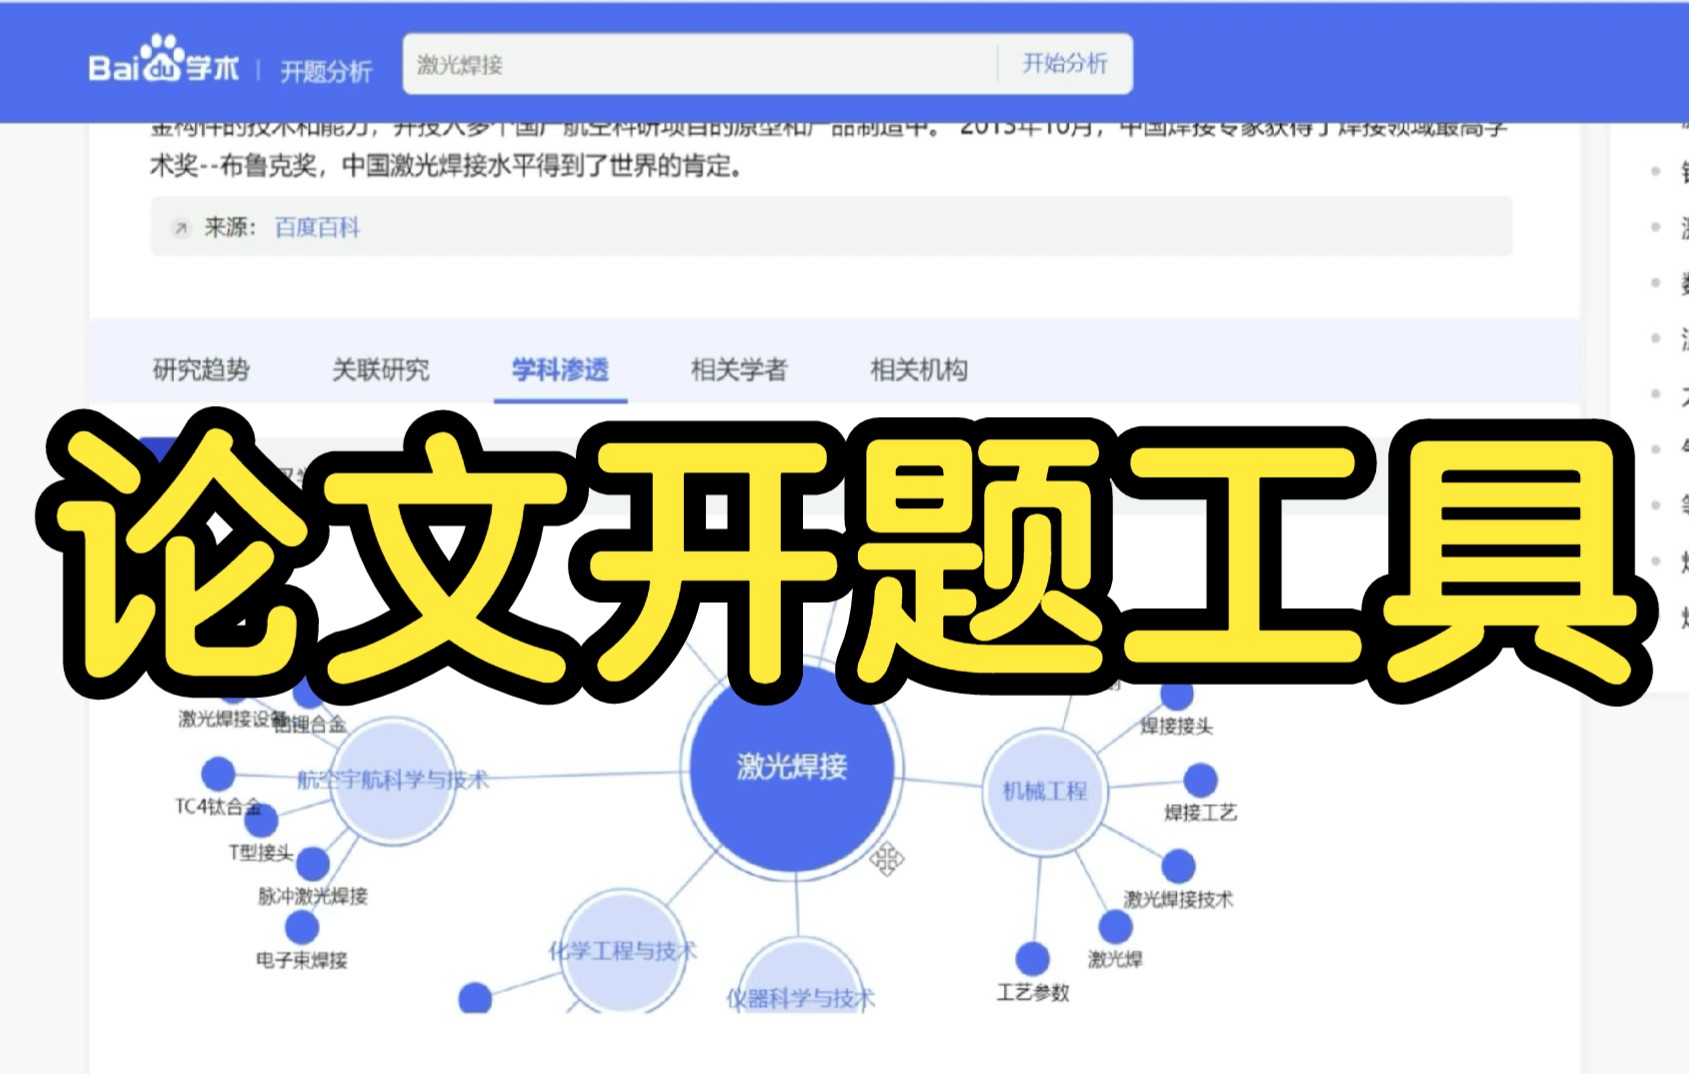This screenshot has height=1074, width=1689.
Task: Click the 激光焊 label text
Action: click(1115, 960)
